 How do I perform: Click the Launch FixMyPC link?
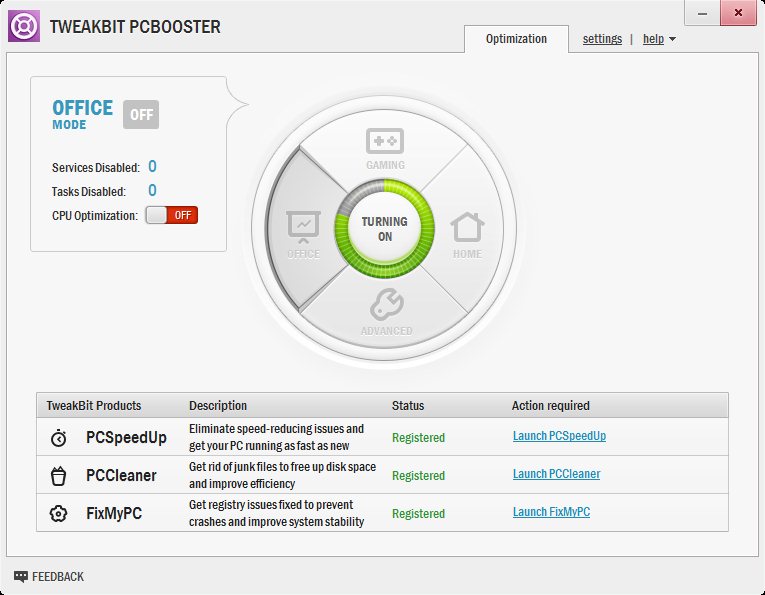point(551,512)
